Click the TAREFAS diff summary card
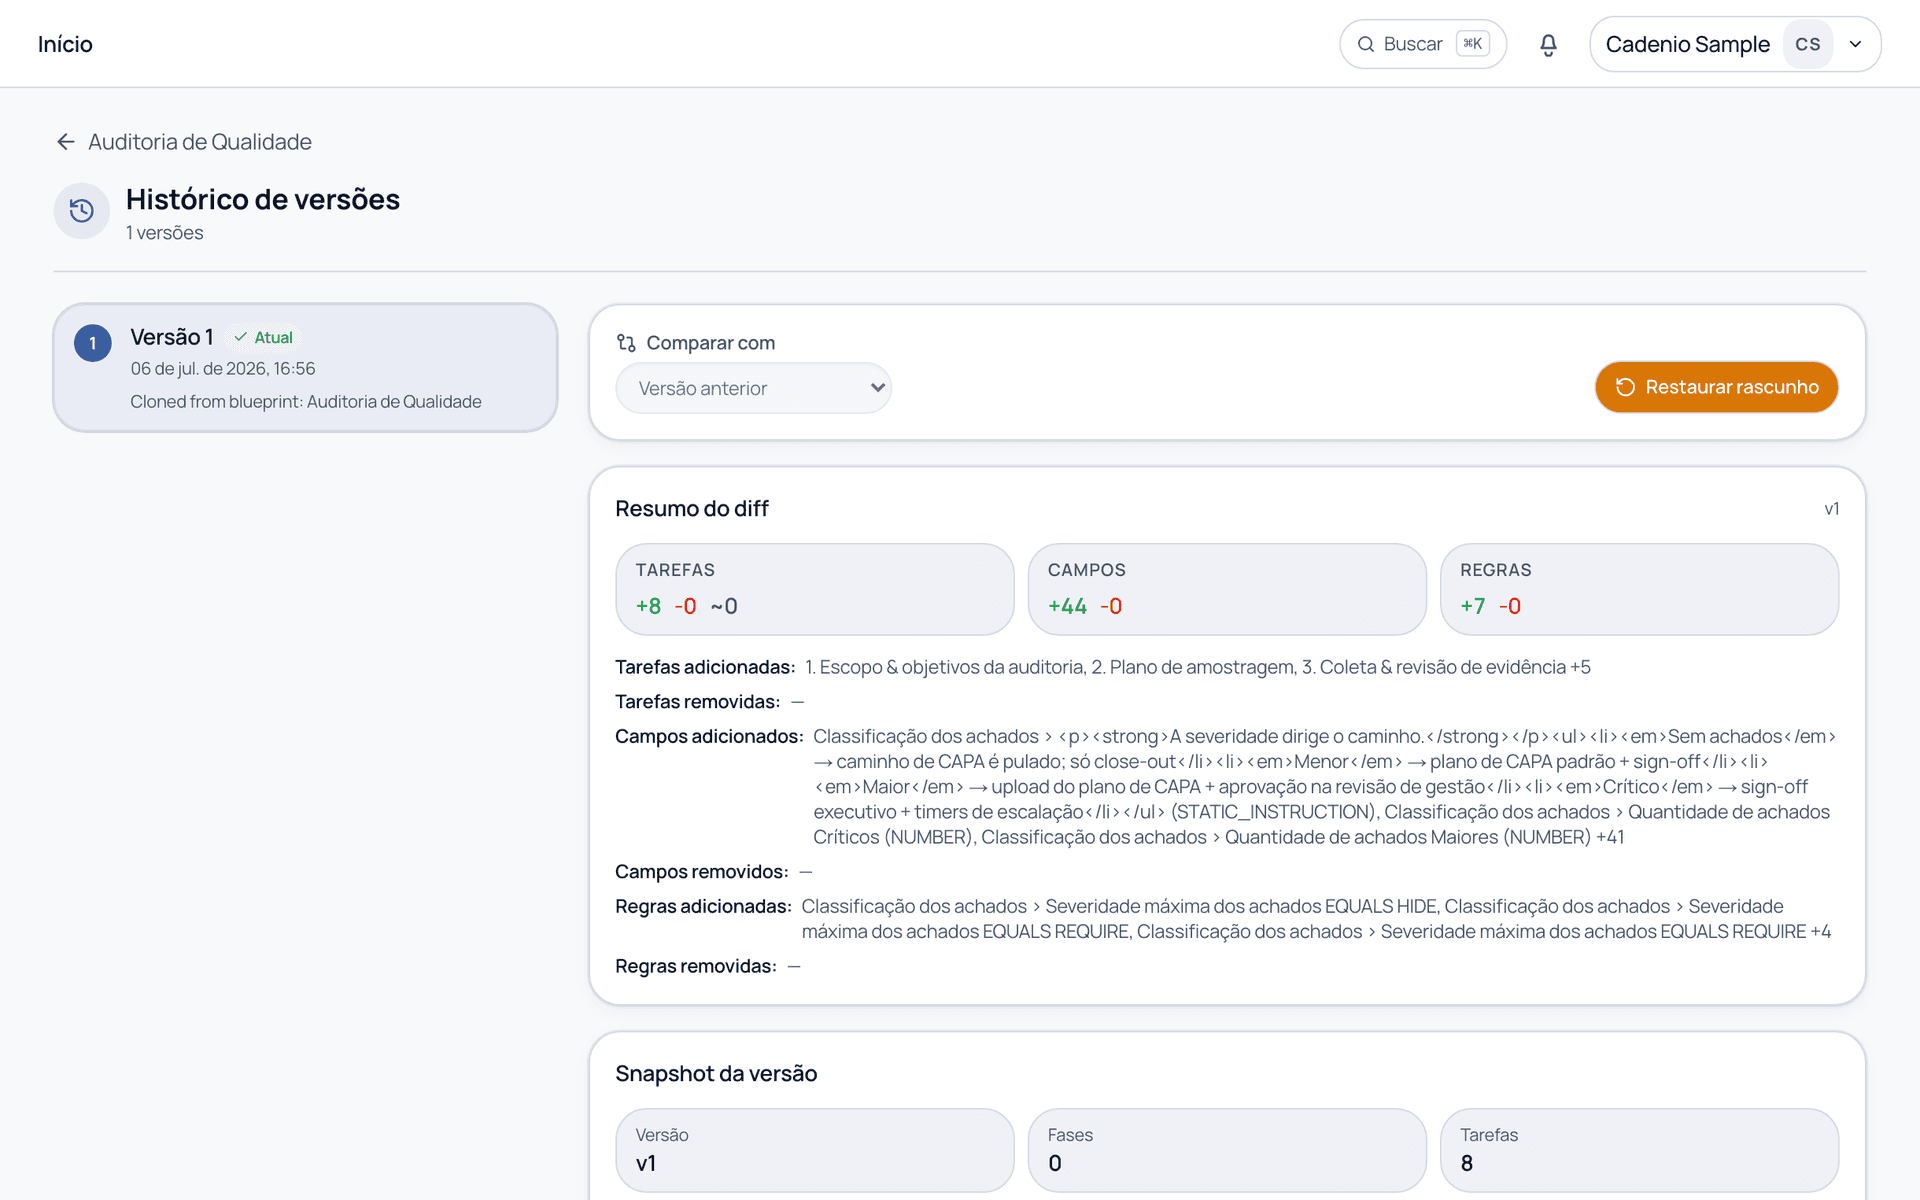Image resolution: width=1920 pixels, height=1200 pixels. pos(815,589)
